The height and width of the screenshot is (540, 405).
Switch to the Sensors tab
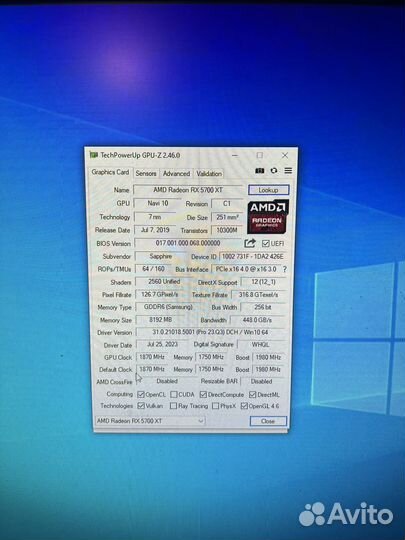pyautogui.click(x=146, y=174)
